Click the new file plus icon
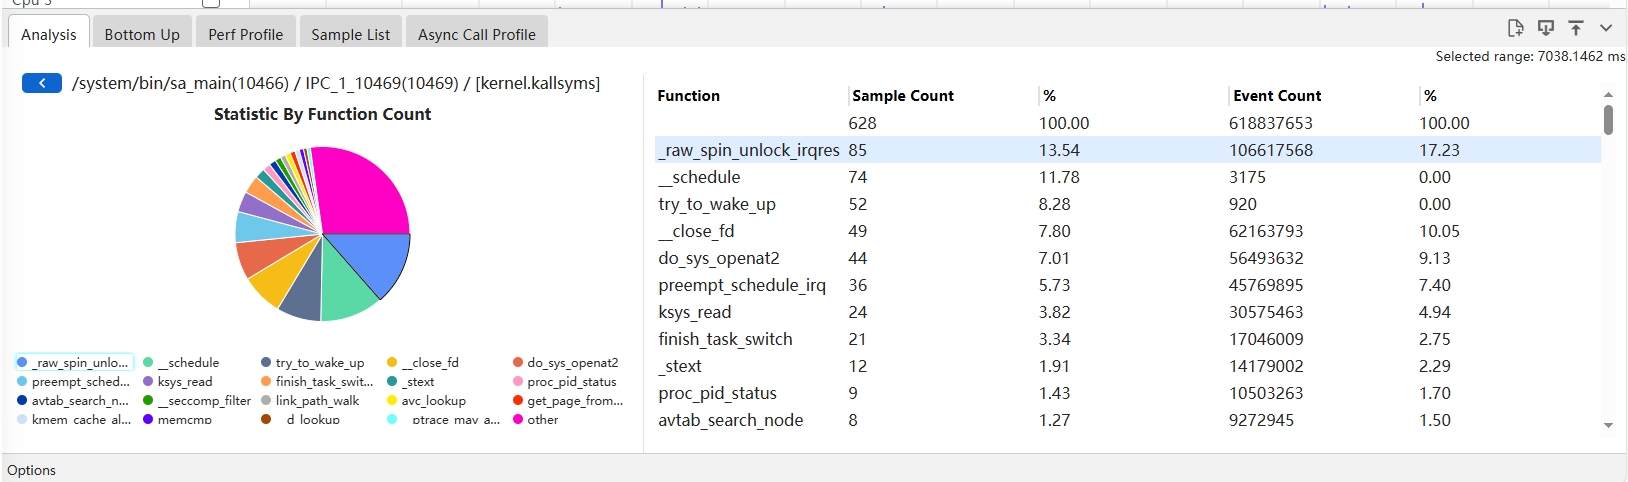This screenshot has height=482, width=1628. pyautogui.click(x=1515, y=28)
